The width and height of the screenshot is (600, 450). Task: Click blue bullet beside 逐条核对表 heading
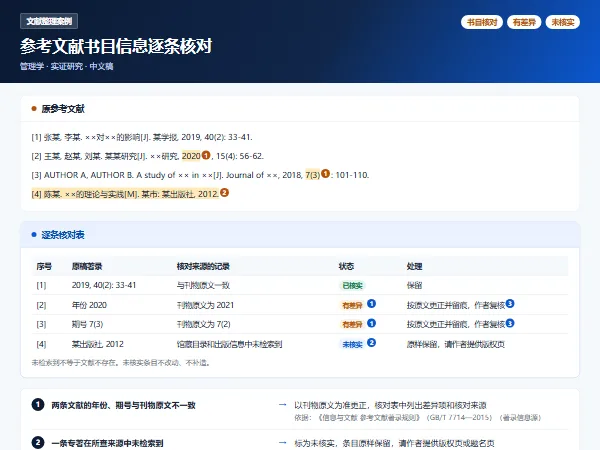pyautogui.click(x=34, y=235)
